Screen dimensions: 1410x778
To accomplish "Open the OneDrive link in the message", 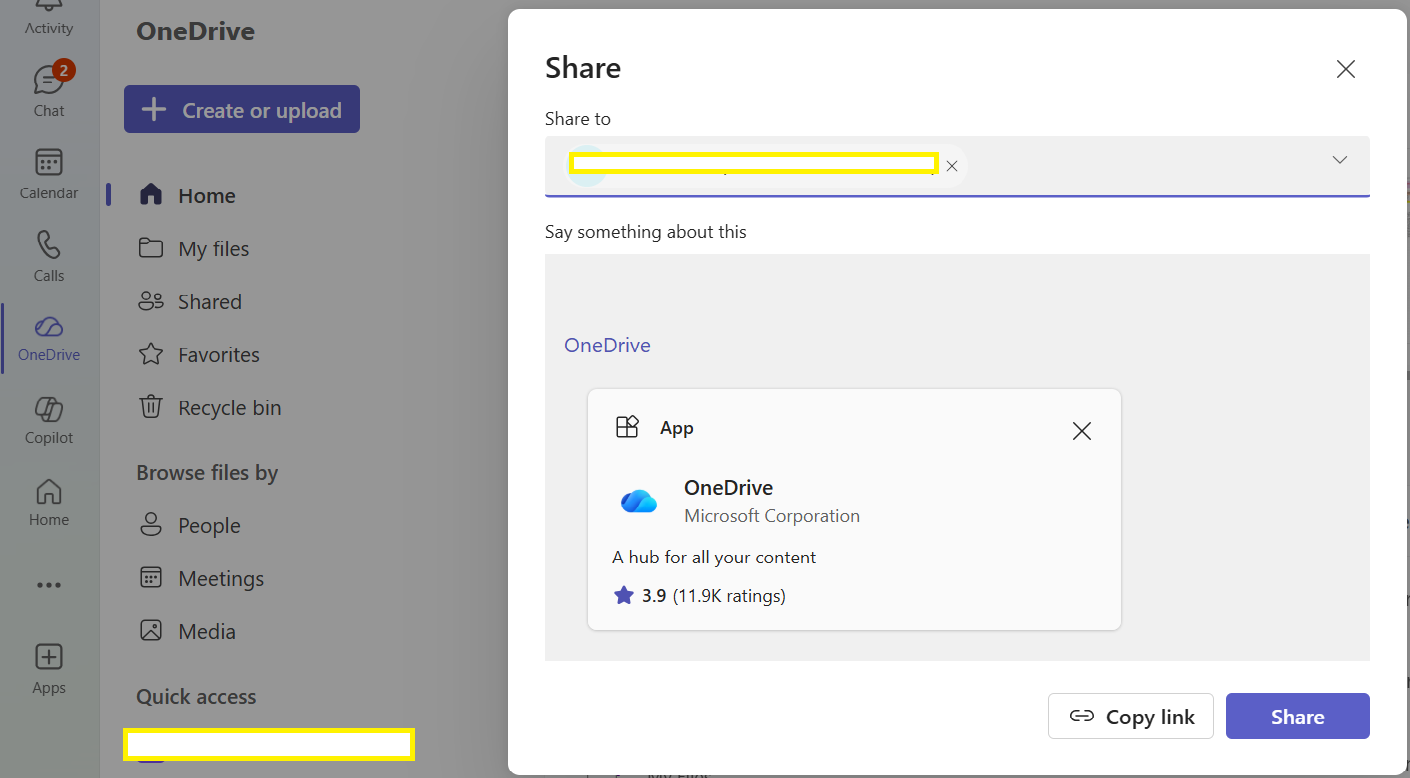I will (607, 345).
